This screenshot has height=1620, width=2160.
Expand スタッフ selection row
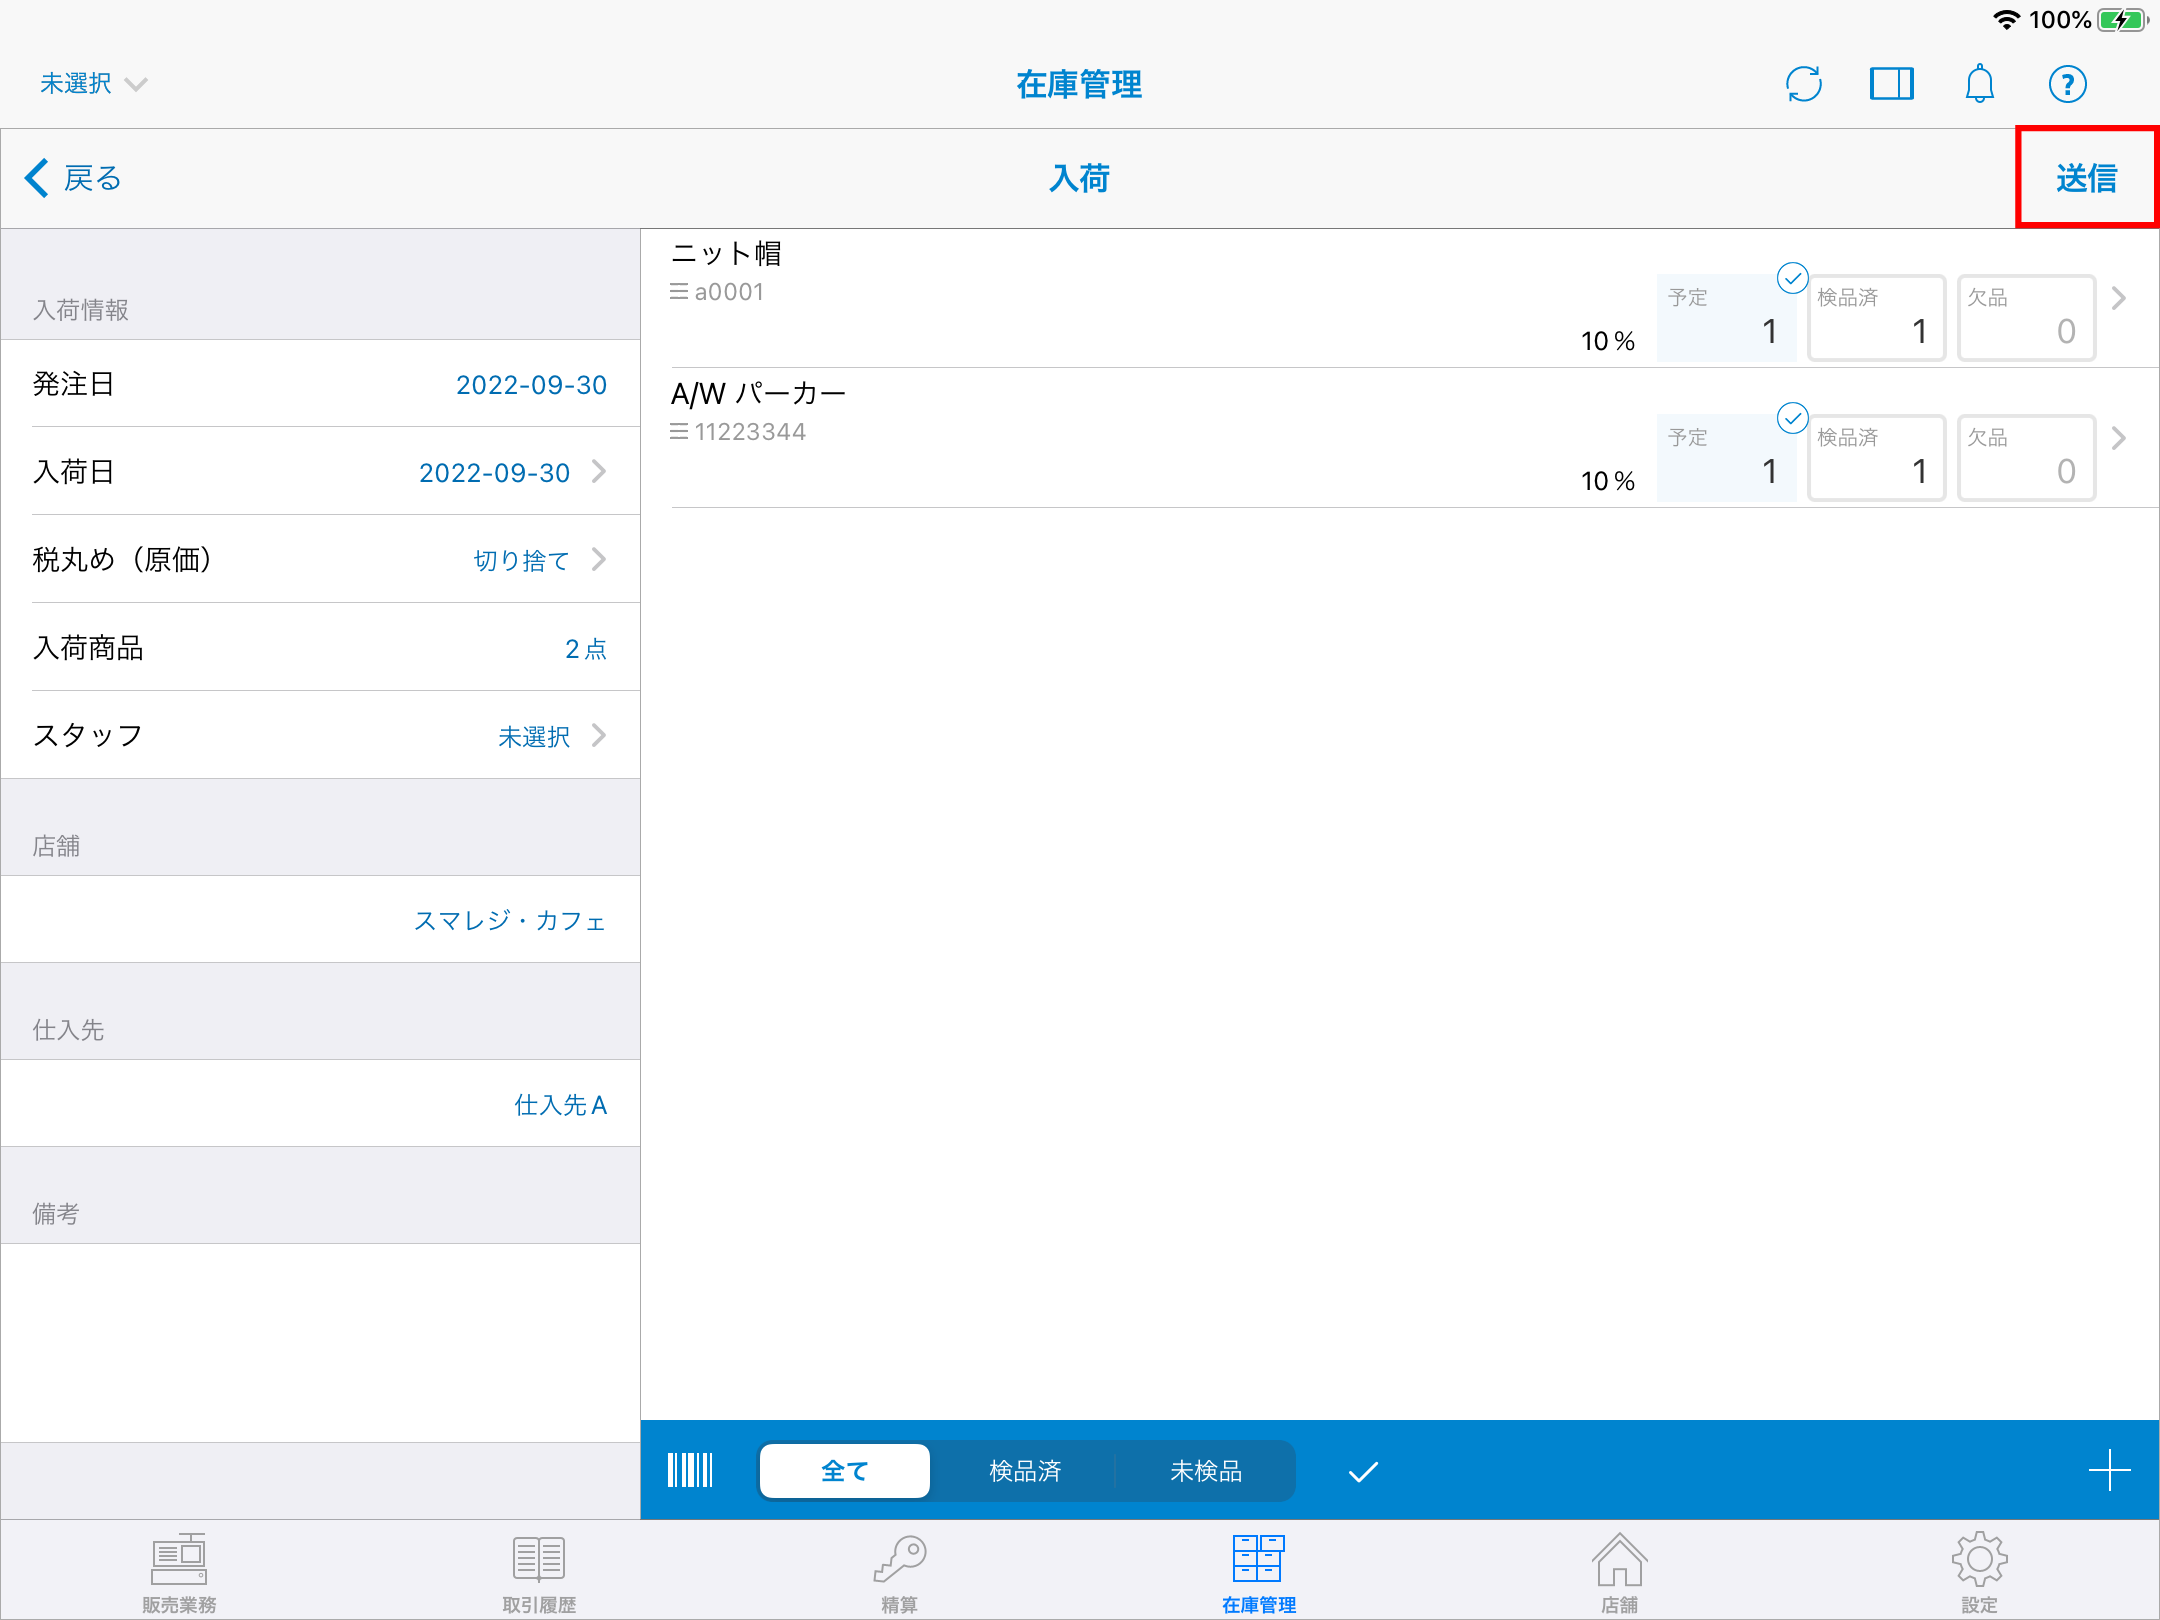point(320,735)
